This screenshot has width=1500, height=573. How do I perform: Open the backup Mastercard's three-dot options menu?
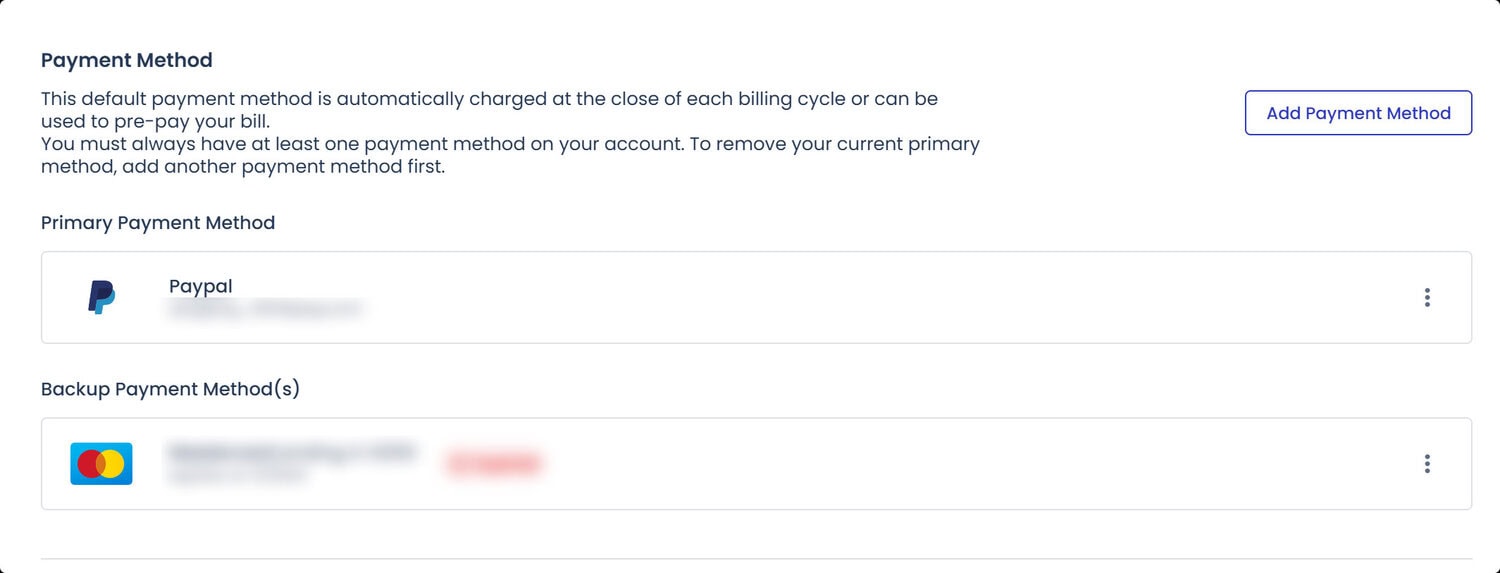(x=1427, y=464)
